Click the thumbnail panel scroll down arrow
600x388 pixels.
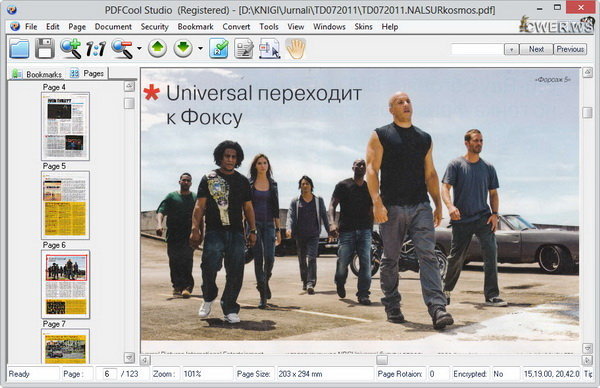click(x=129, y=358)
